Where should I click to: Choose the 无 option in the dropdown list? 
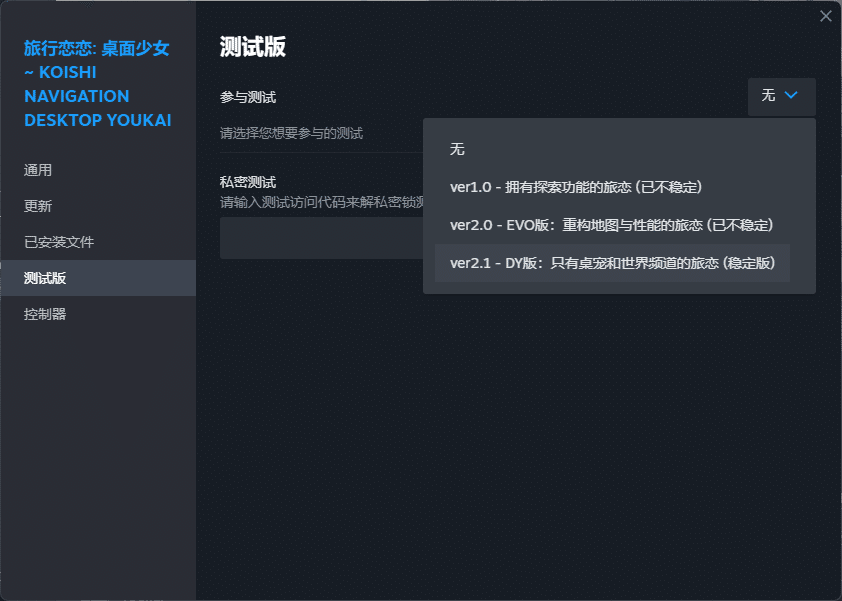tap(612, 149)
